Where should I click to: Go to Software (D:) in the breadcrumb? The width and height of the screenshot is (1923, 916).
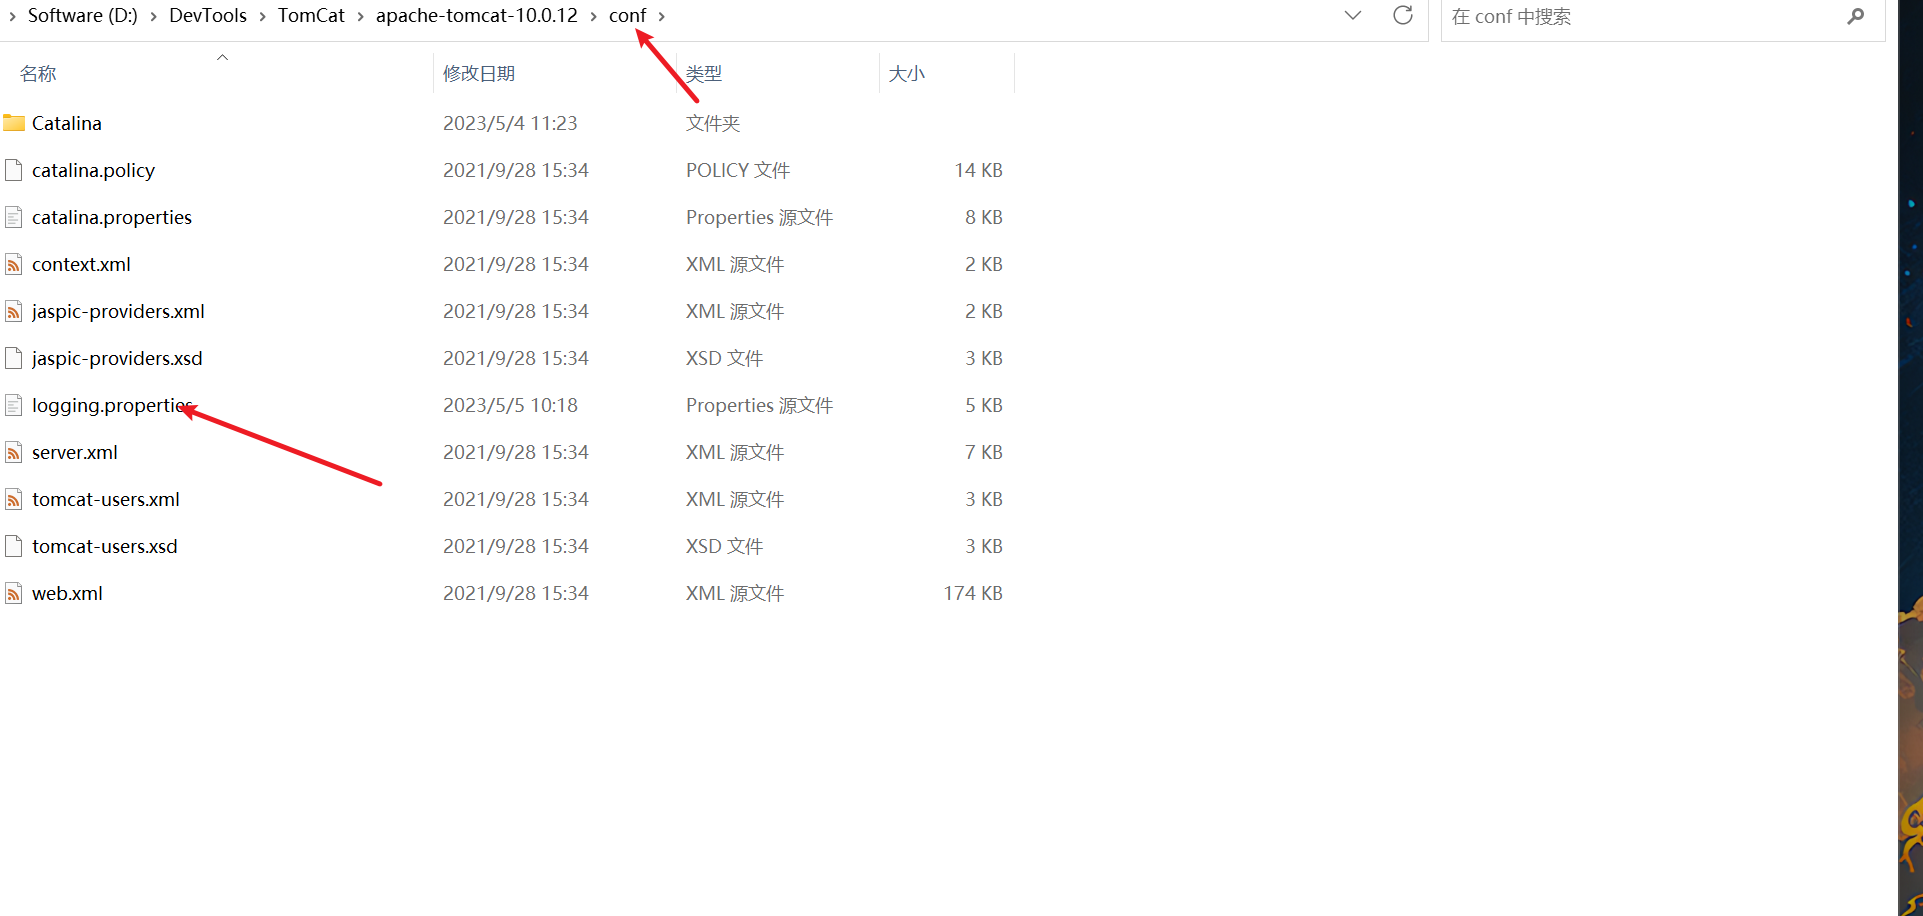[x=83, y=15]
